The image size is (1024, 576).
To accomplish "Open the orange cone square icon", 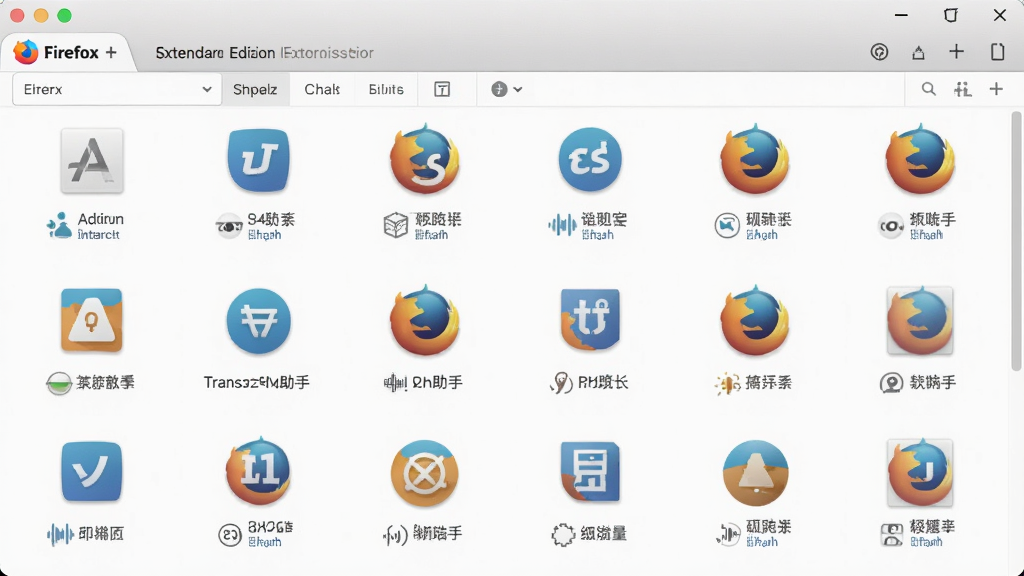I will tap(91, 321).
